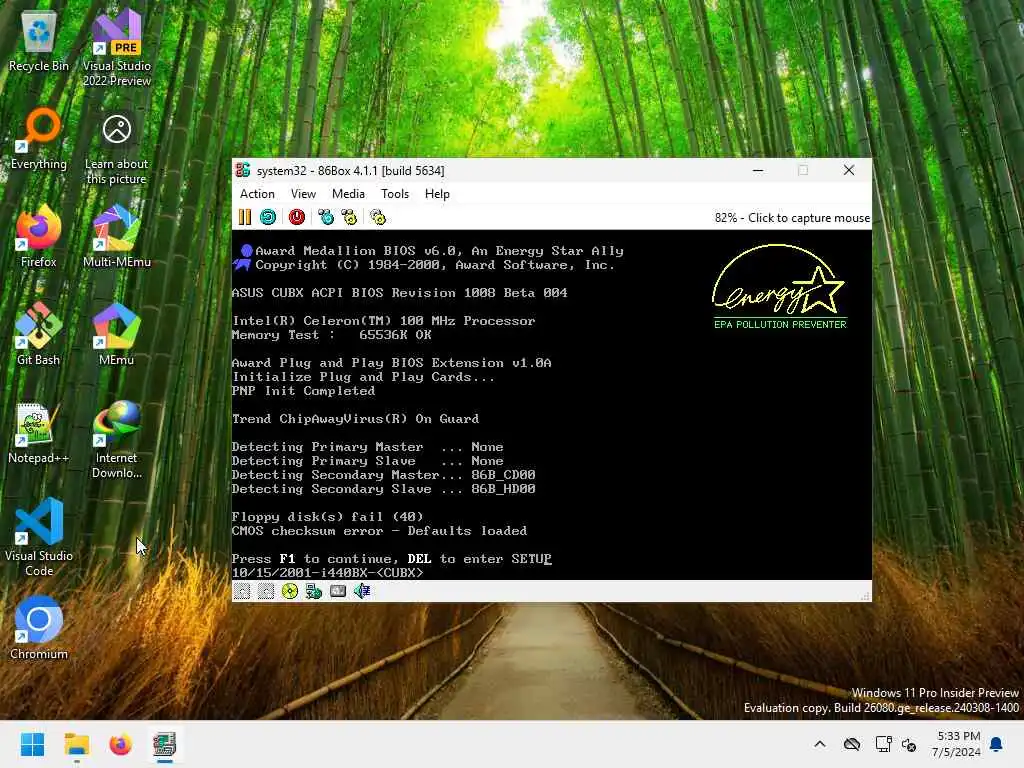Image resolution: width=1024 pixels, height=768 pixels.
Task: Send Ctrl+Alt+Del via the teal gear icon
Action: tap(325, 217)
